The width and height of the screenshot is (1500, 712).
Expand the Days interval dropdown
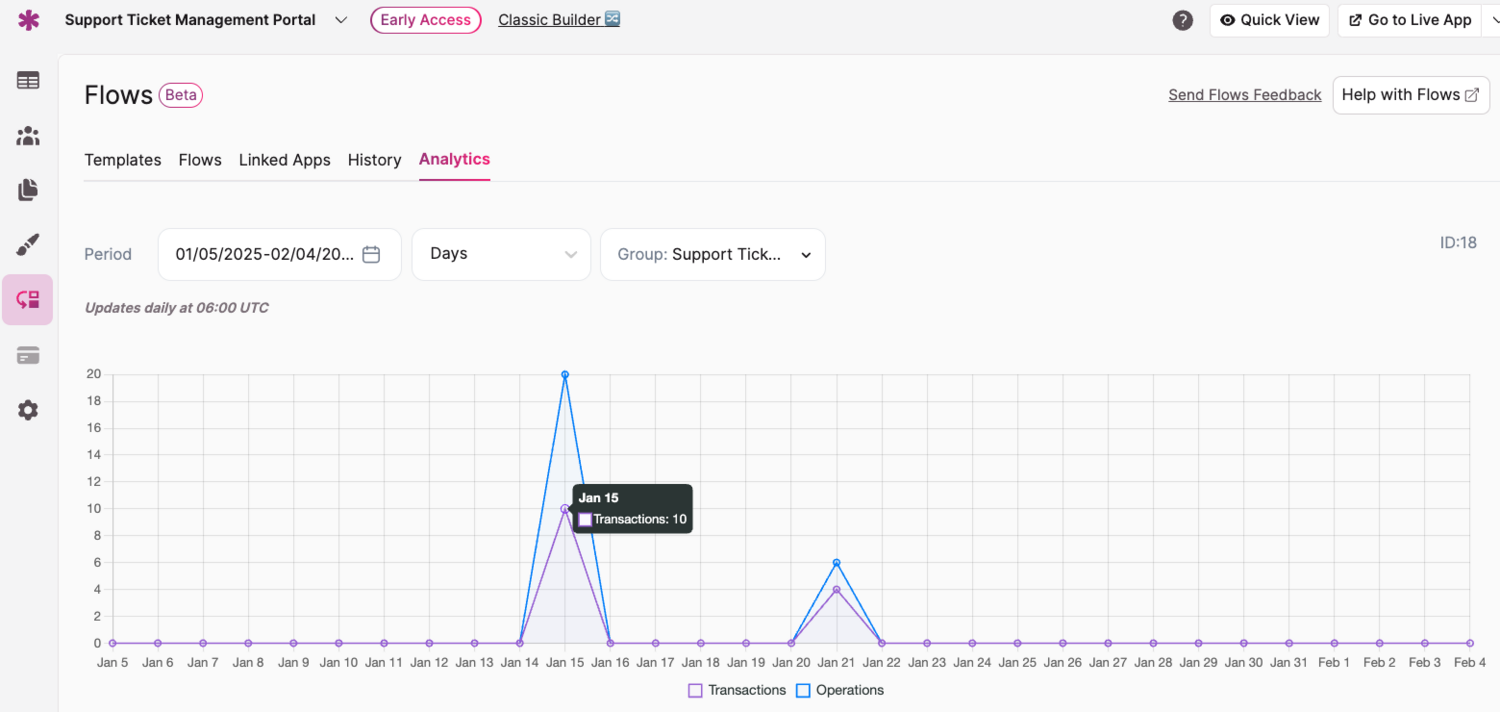501,254
